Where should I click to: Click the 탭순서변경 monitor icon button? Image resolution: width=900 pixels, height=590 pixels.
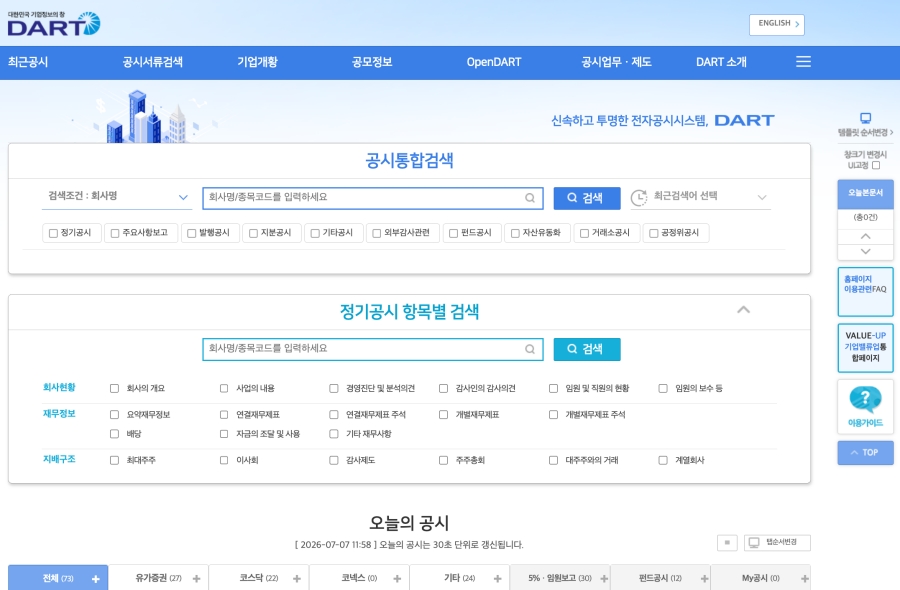coord(777,542)
